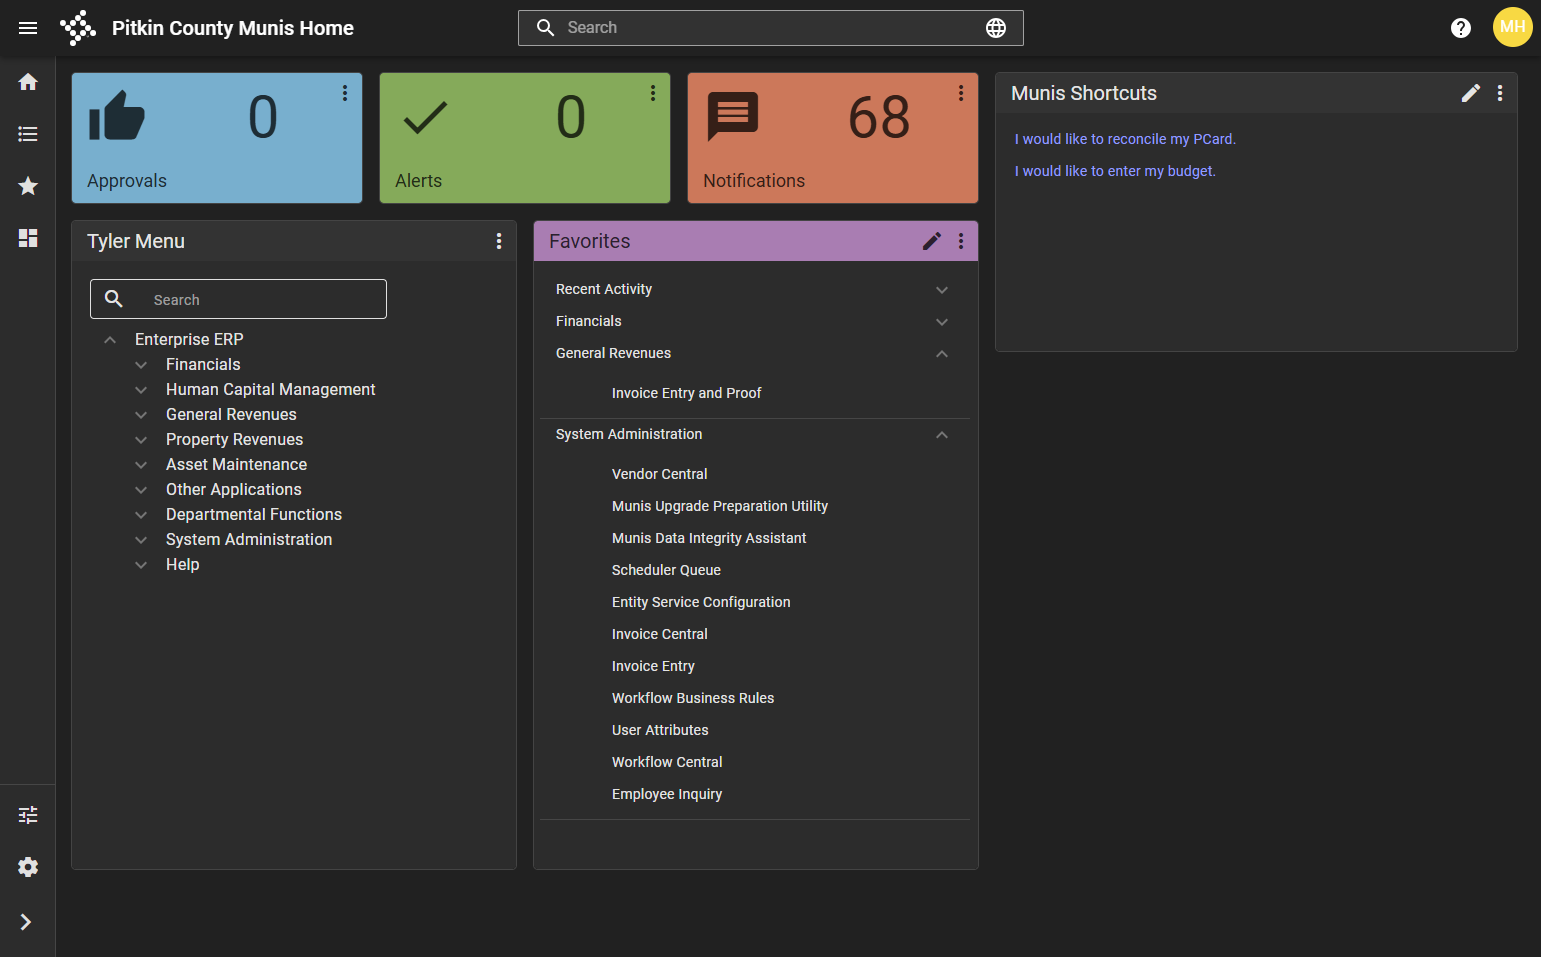
Task: Click the globe icon in search bar
Action: click(996, 28)
